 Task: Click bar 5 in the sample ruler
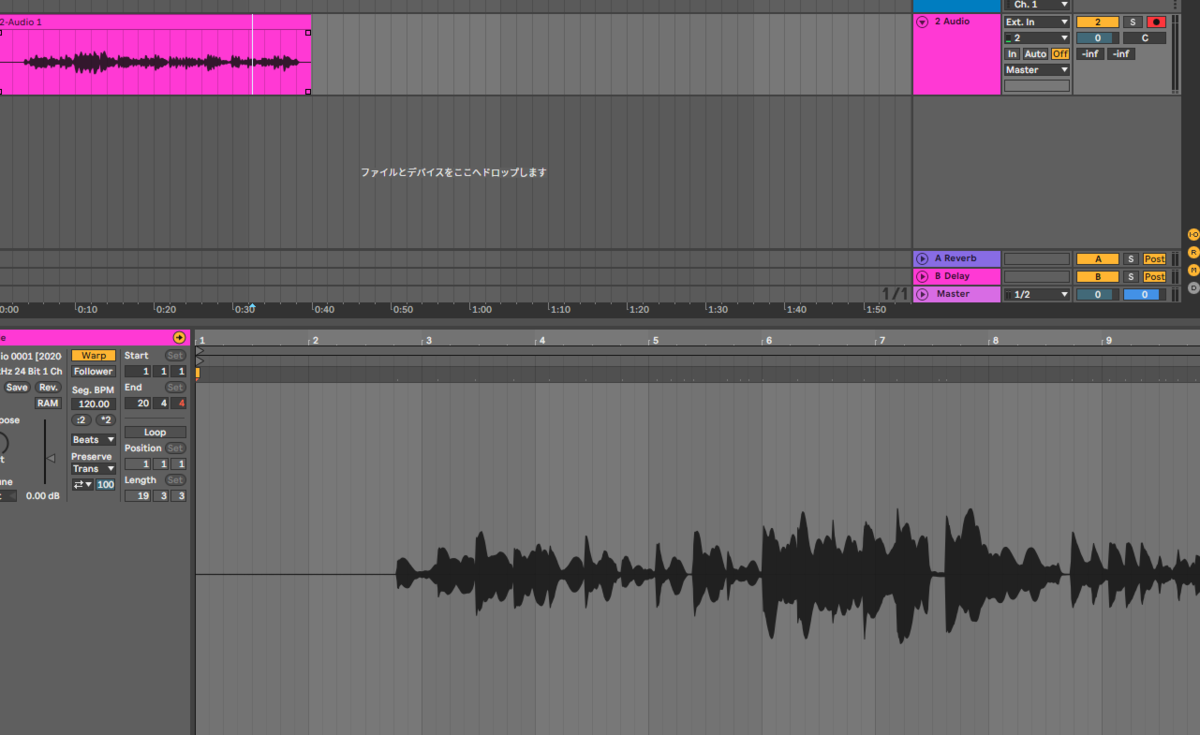coord(655,341)
